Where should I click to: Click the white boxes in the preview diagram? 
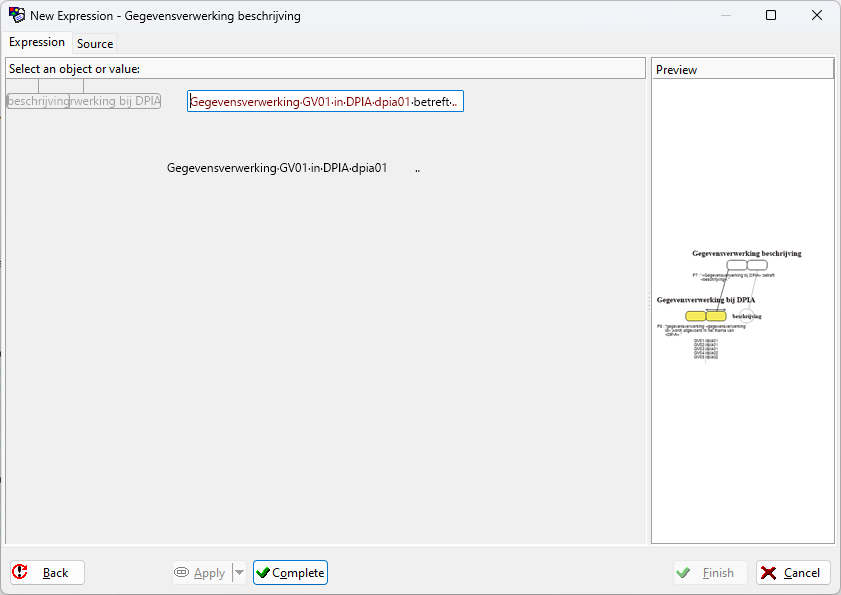(747, 265)
